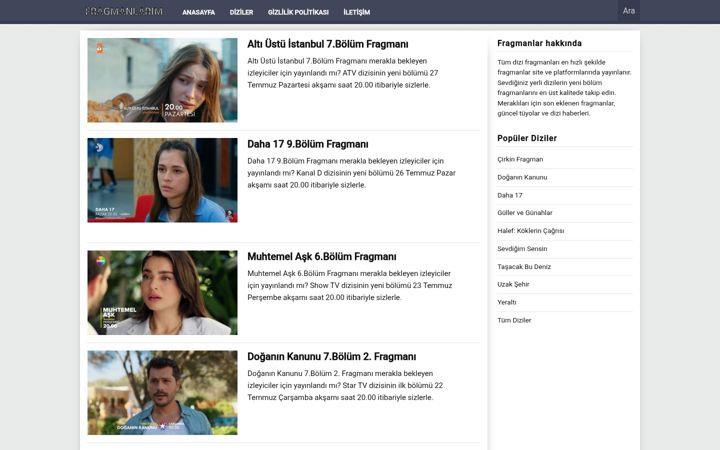Screen dimensions: 720x450
Task: Click the Muhtemel Aşk description paragraph
Action: tap(350, 286)
